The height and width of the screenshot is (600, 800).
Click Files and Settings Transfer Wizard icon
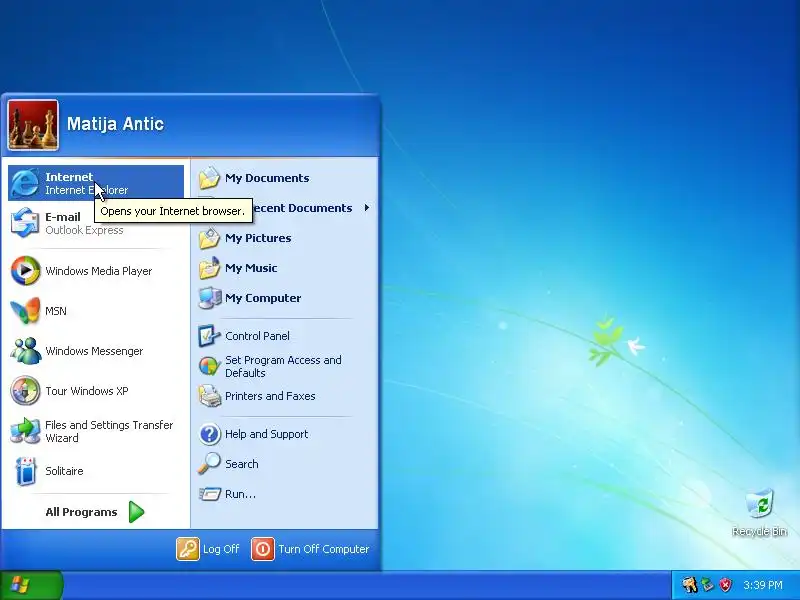25,431
